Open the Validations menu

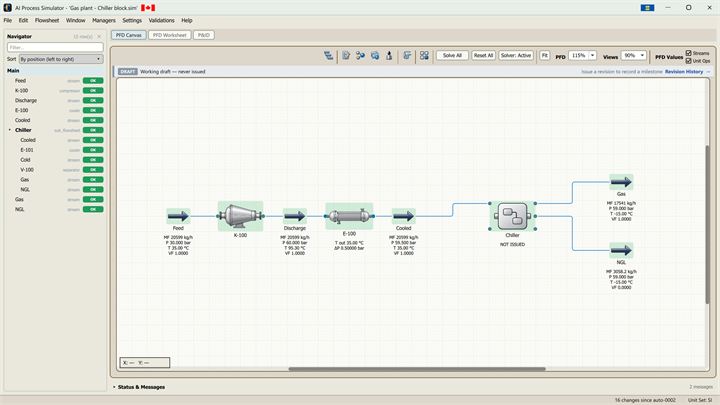(161, 21)
